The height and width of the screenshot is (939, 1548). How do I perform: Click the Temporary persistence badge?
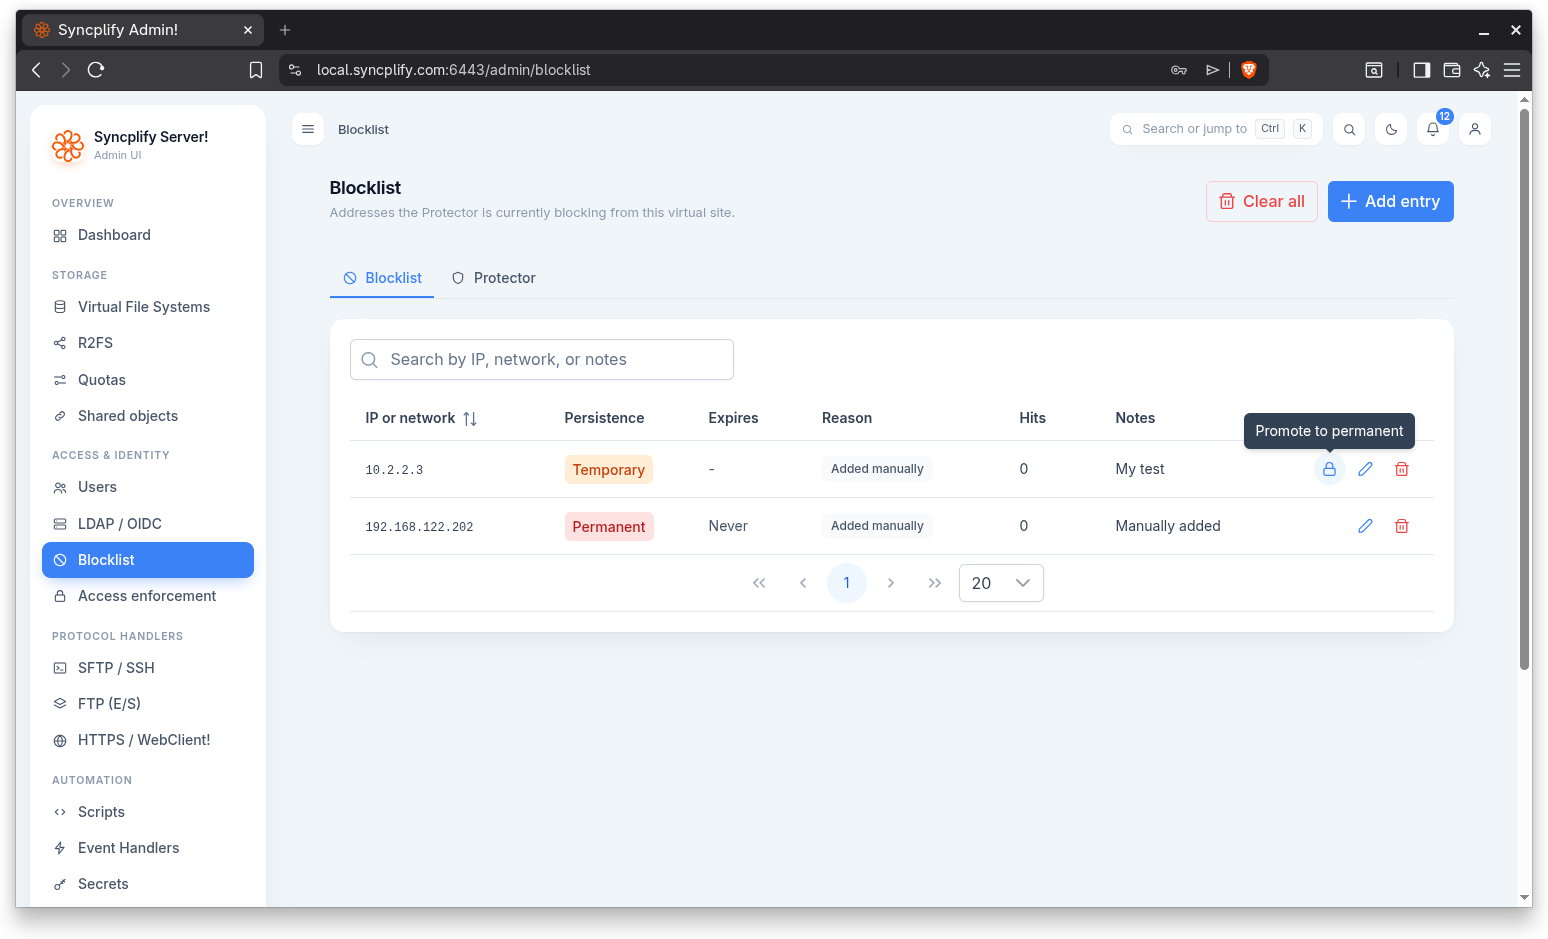[x=609, y=470]
